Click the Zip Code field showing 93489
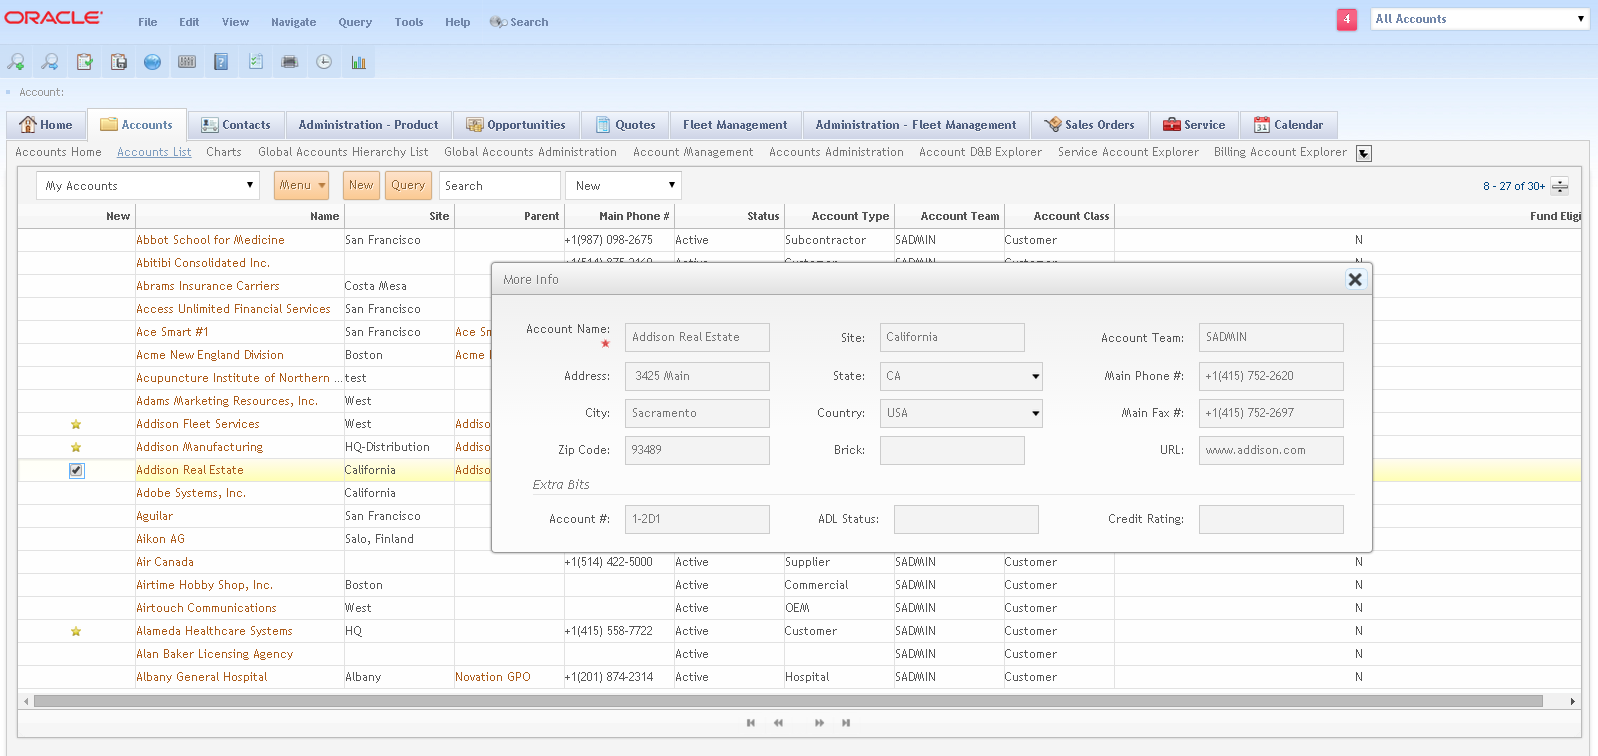The width and height of the screenshot is (1598, 756). coord(698,450)
